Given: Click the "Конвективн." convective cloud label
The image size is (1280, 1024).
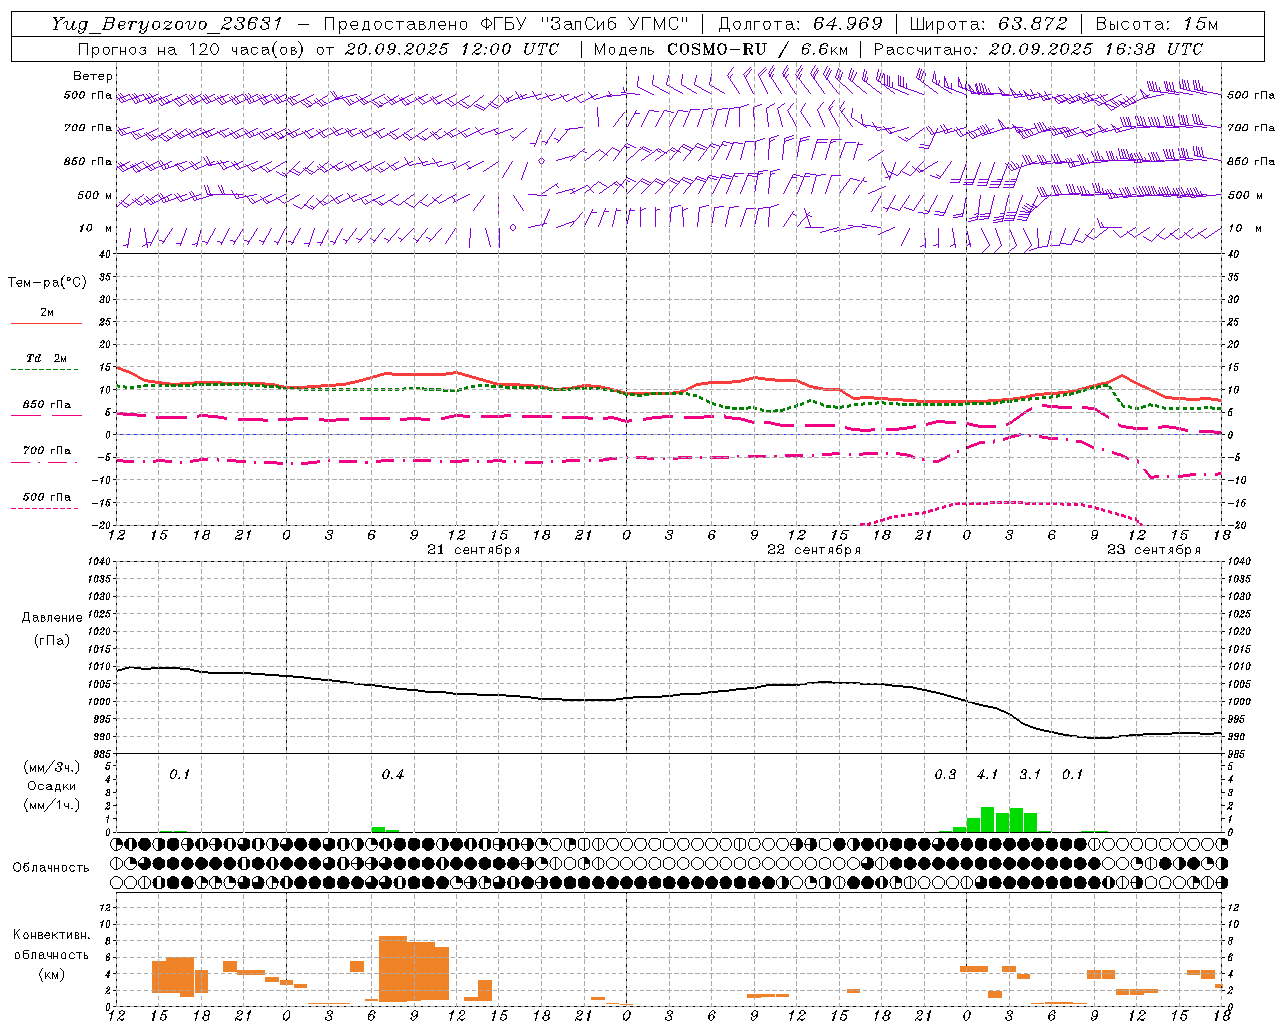Looking at the screenshot, I should (x=51, y=935).
